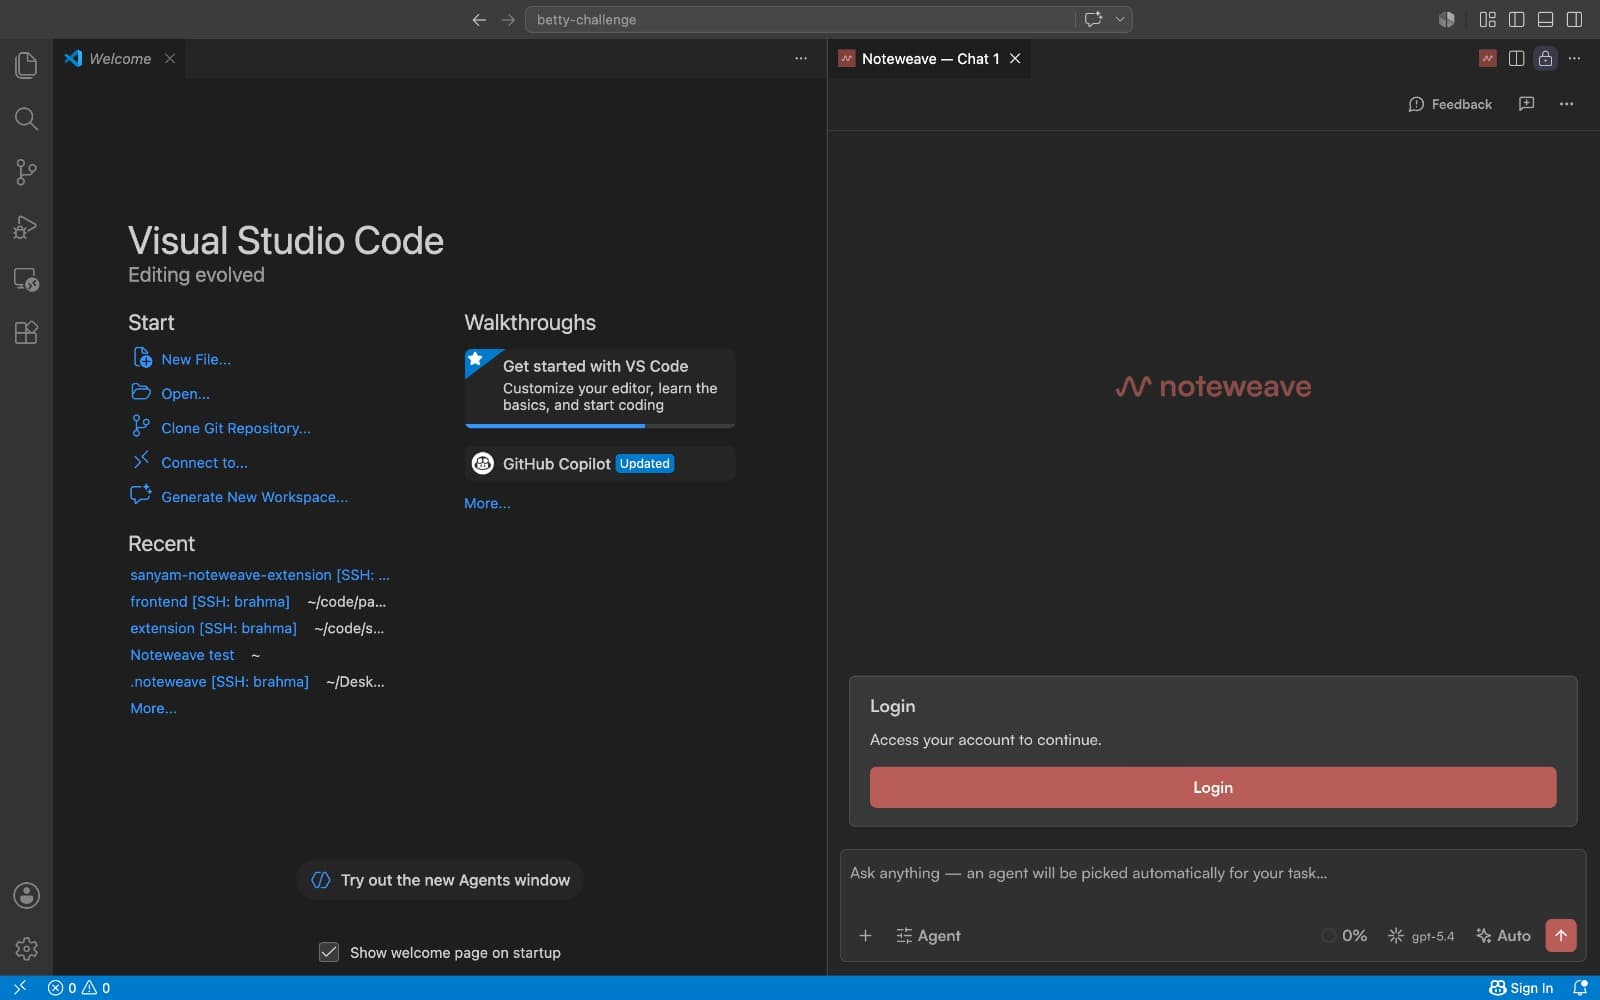Click the 0% context usage indicator
This screenshot has height=1000, width=1600.
1344,936
